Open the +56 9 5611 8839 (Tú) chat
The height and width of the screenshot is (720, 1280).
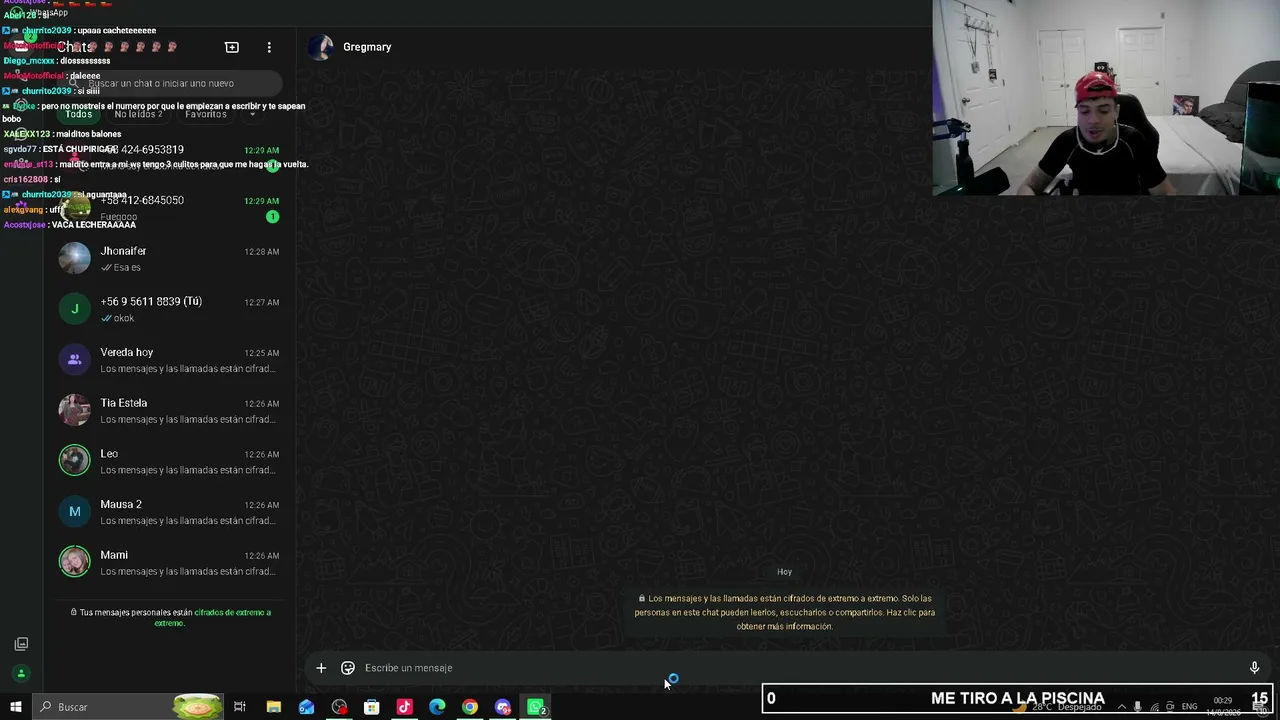(x=169, y=309)
